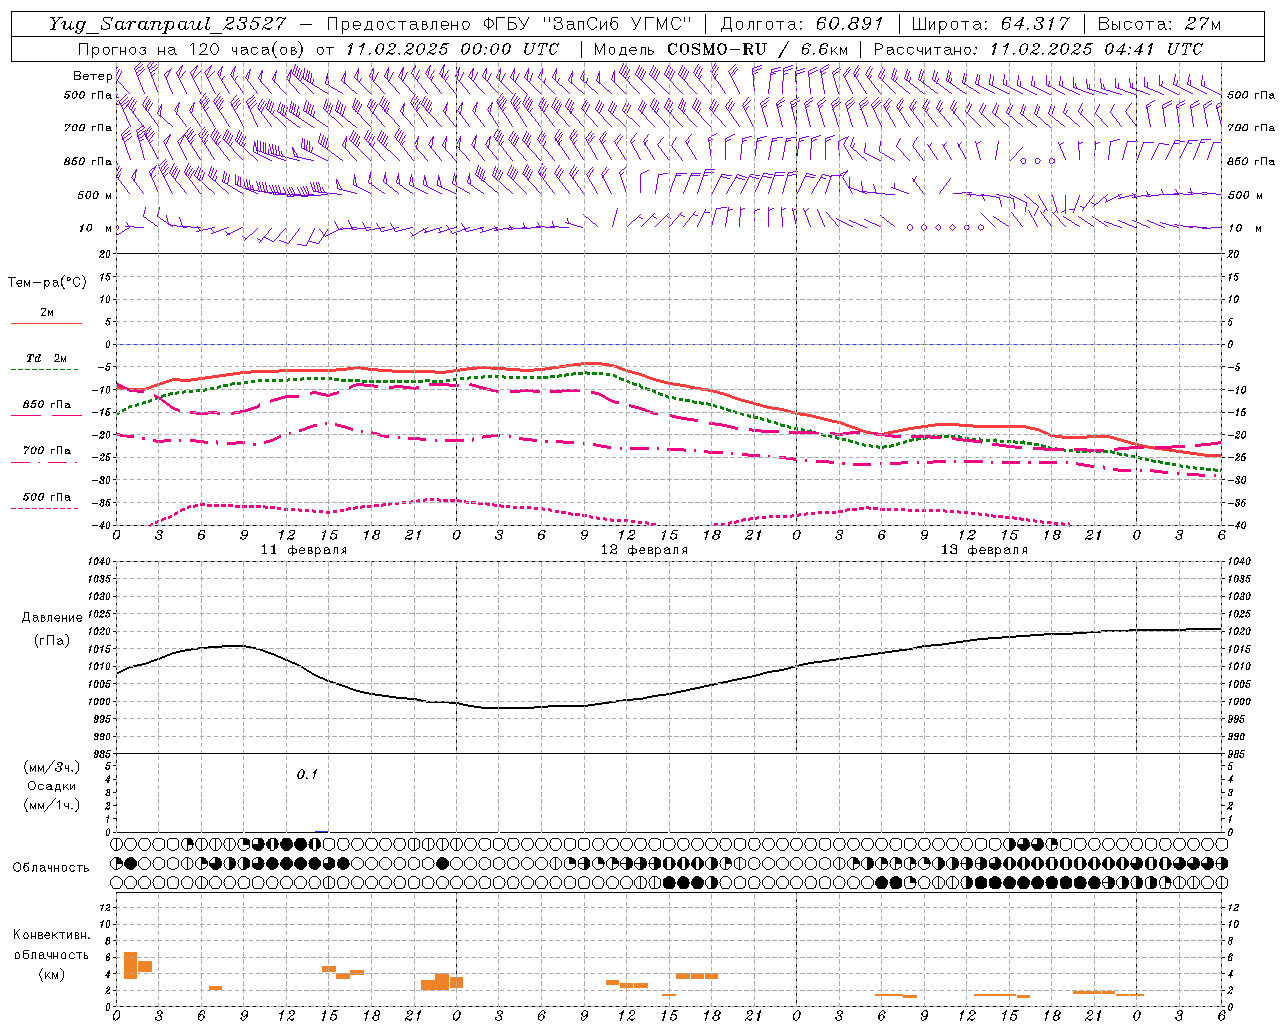Click the (мм/3ч.) precipitation unit label

(51, 767)
